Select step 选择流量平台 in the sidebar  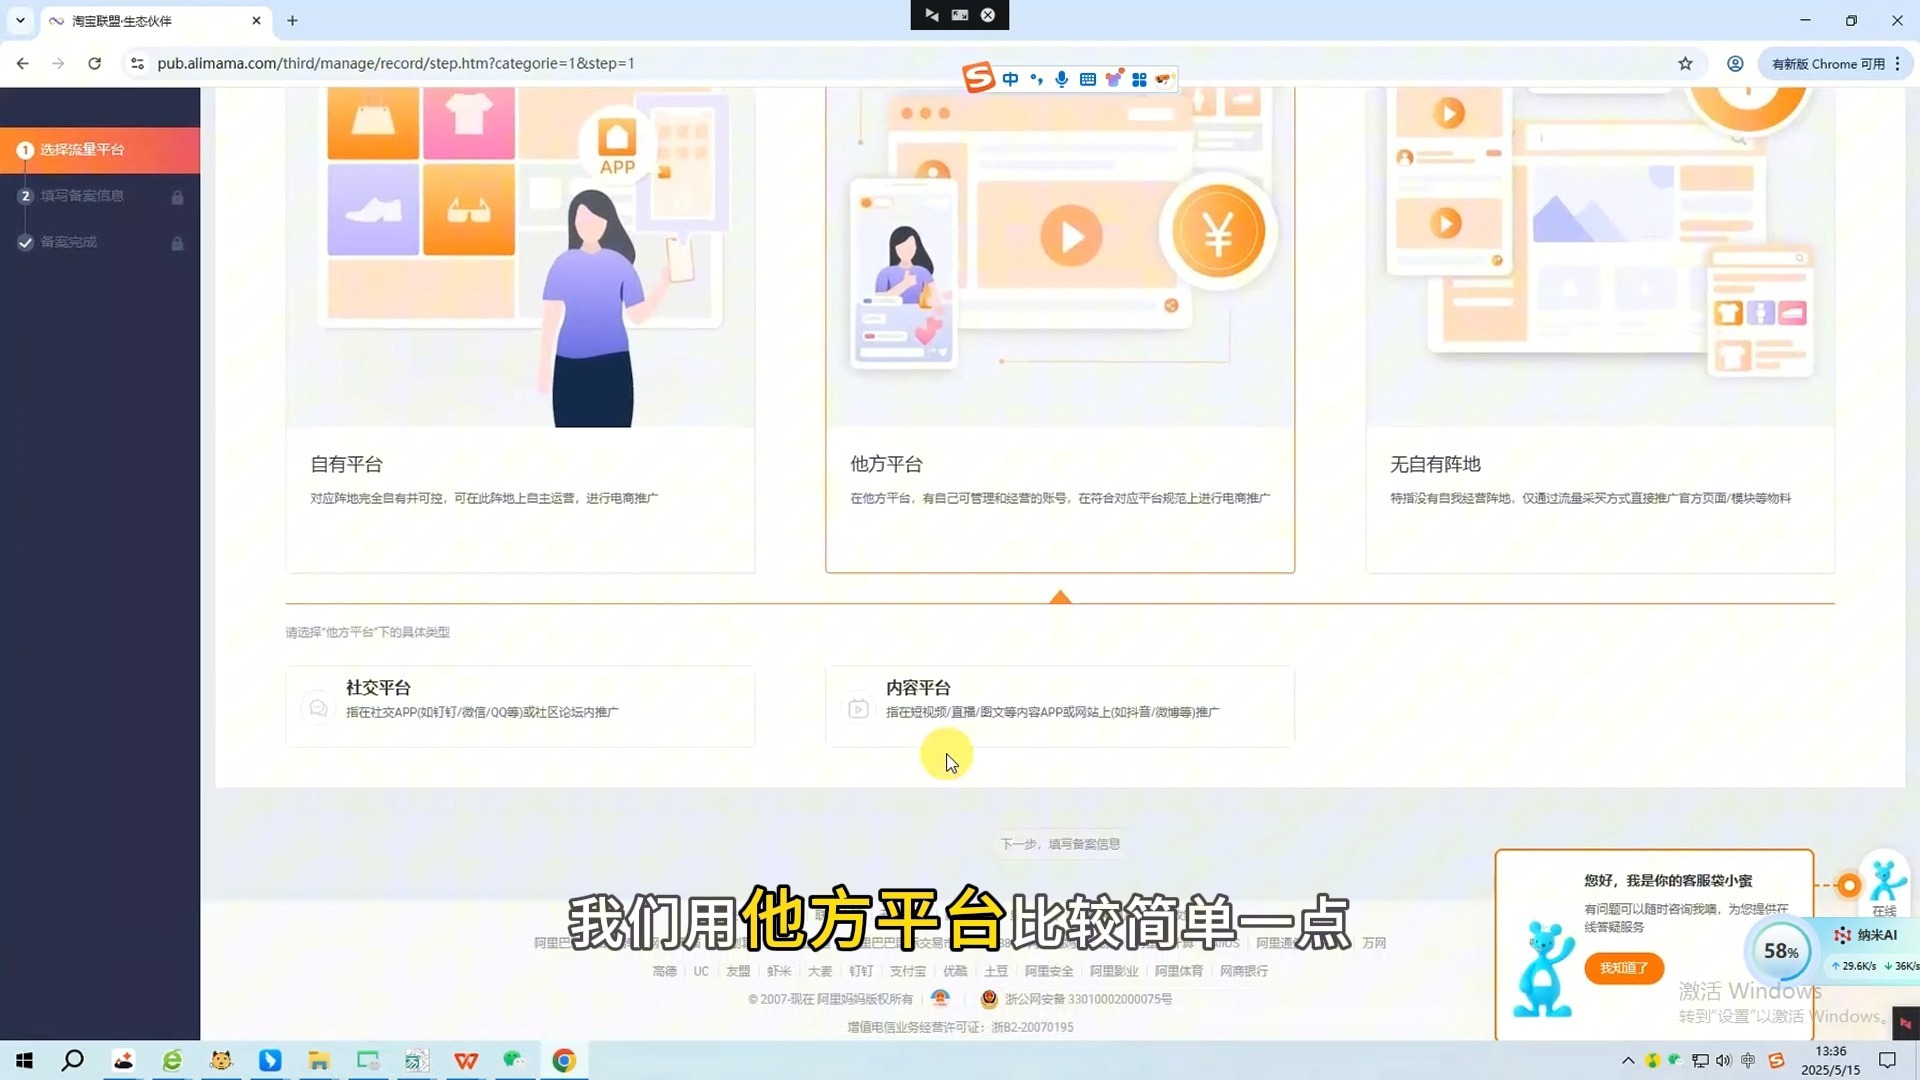(80, 149)
